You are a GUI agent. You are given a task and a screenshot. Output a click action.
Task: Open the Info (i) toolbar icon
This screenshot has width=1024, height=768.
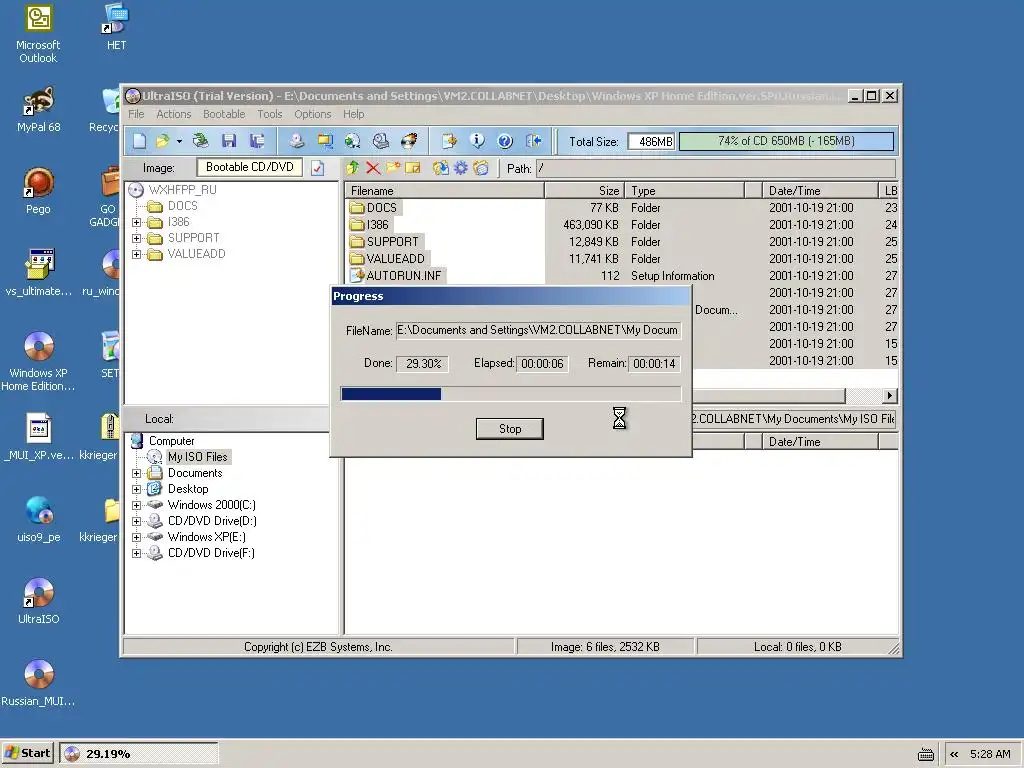(477, 141)
